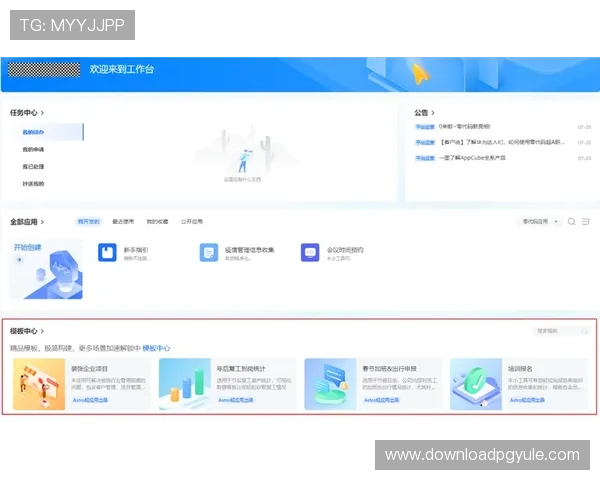Open the 零代码应用 dropdown
Screen dimensions: 600x480
(x=540, y=222)
